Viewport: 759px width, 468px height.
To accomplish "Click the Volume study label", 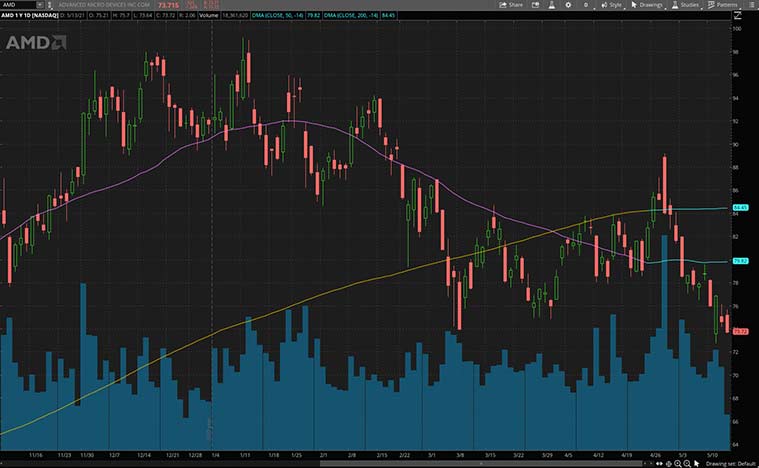I will [x=207, y=17].
